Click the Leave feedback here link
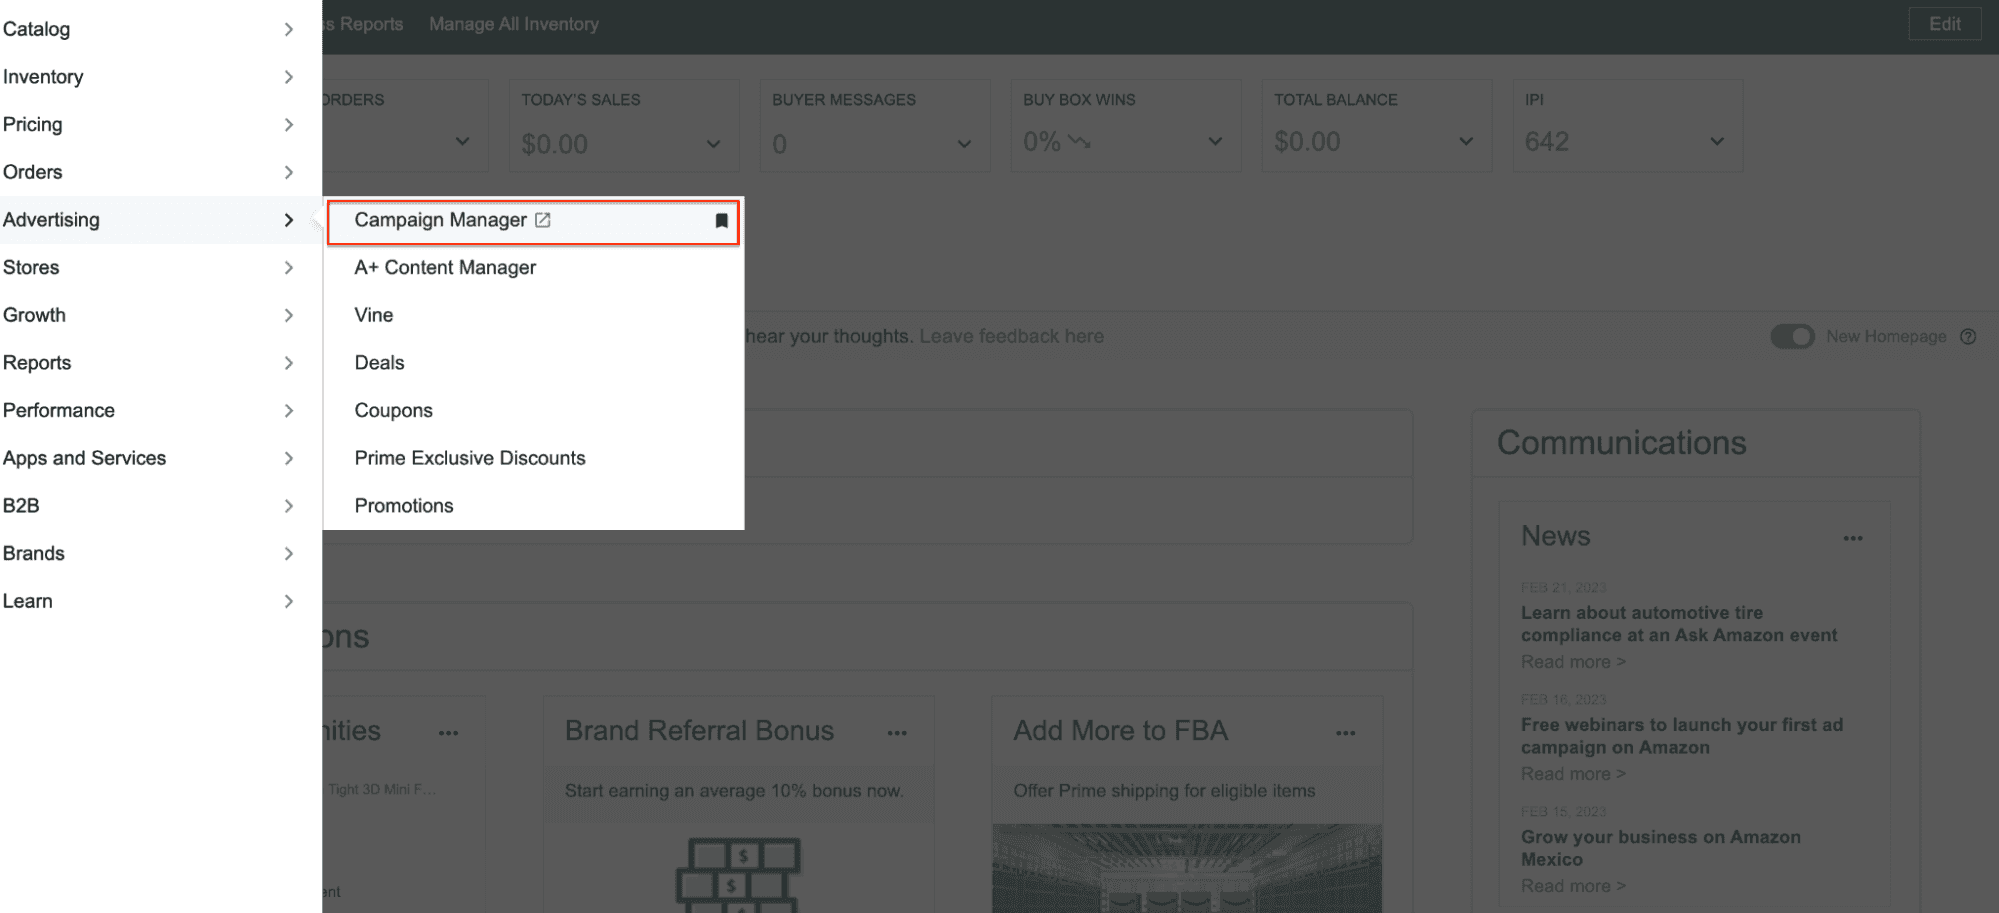 1011,336
